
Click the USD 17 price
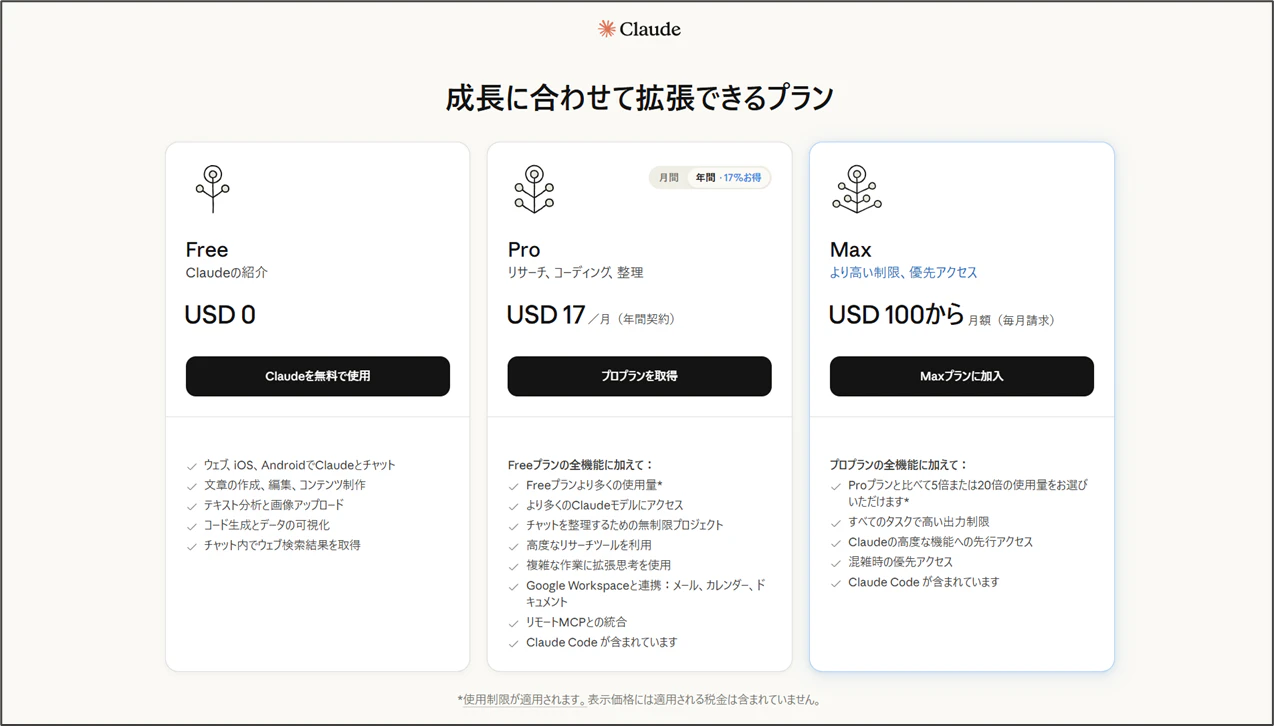[546, 315]
